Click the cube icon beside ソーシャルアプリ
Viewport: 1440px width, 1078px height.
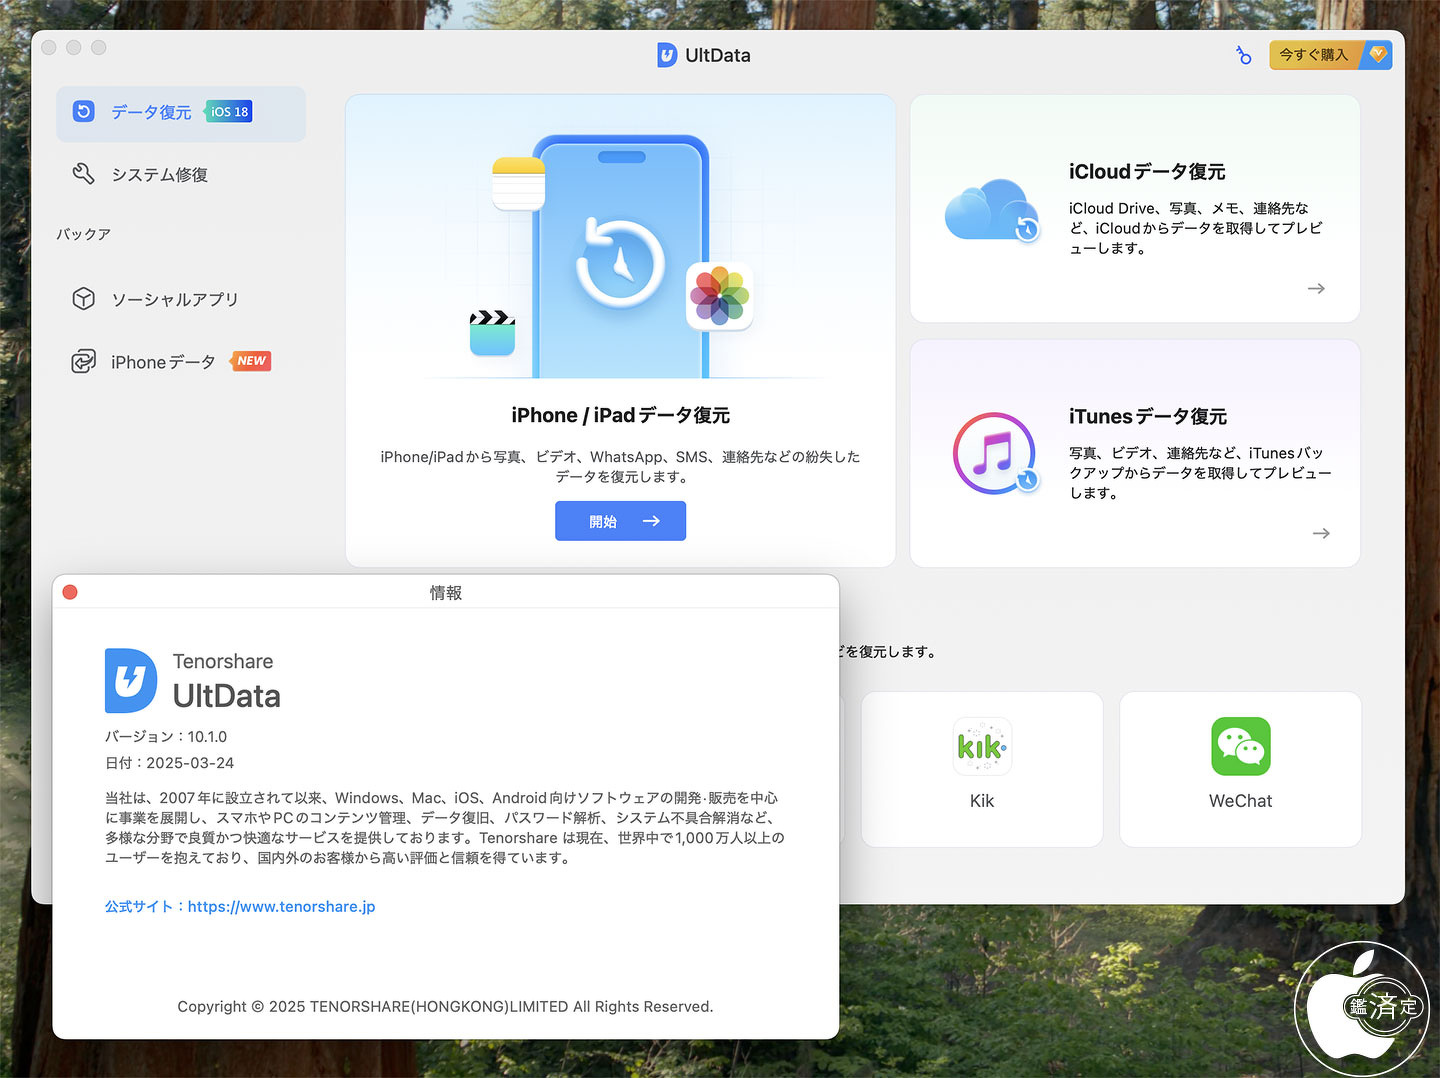pyautogui.click(x=84, y=299)
